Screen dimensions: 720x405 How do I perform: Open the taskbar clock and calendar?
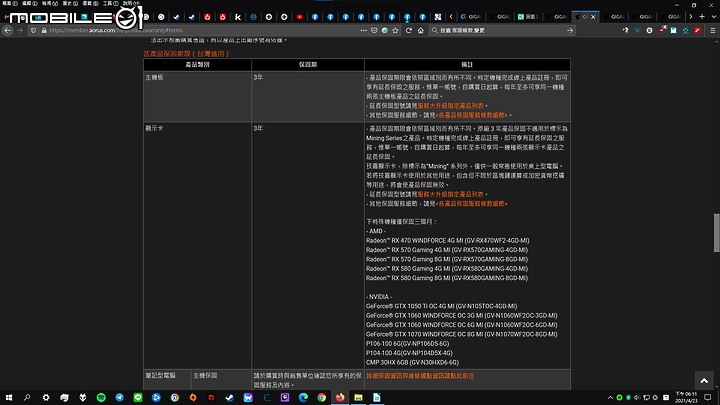pos(686,398)
